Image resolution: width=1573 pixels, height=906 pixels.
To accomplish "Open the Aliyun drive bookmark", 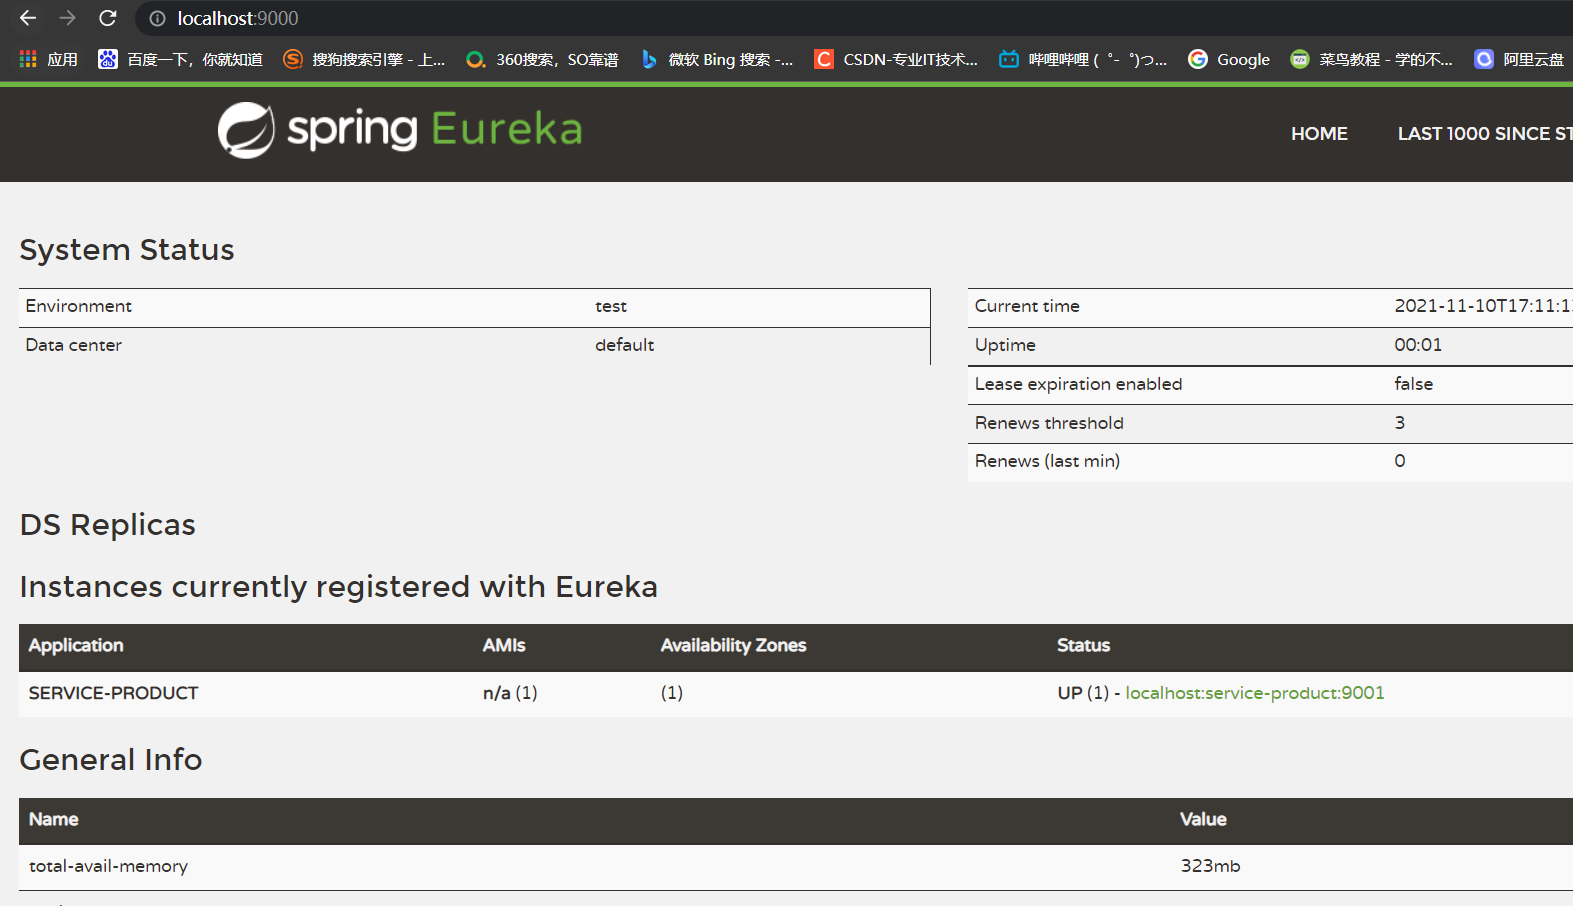I will pos(1519,59).
